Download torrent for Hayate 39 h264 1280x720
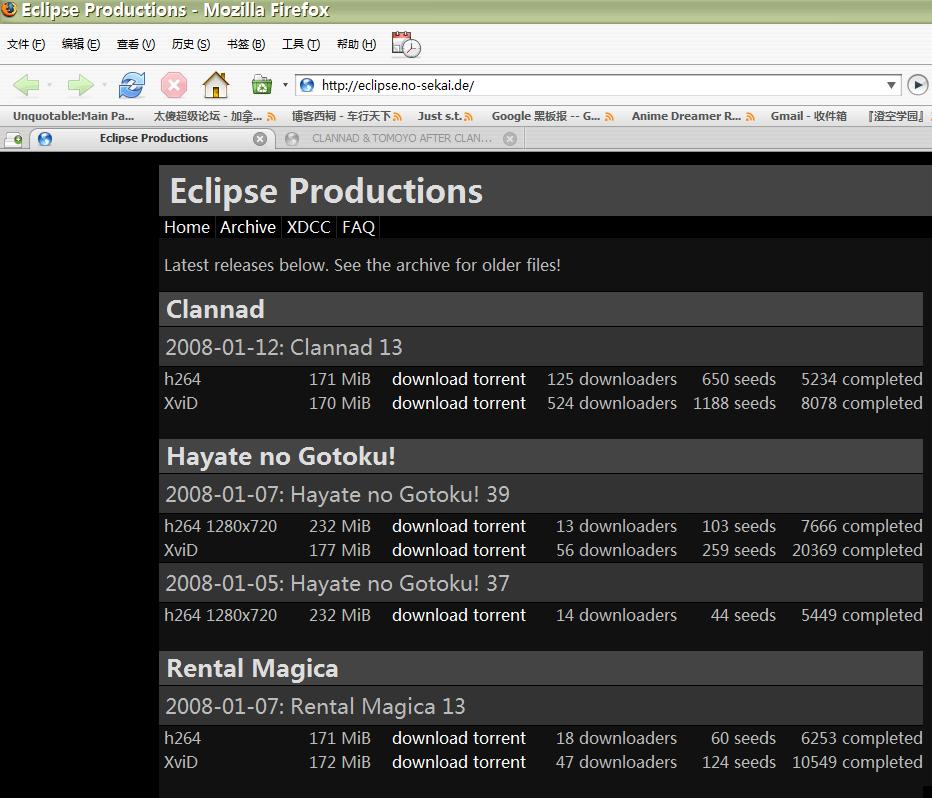Screen dimensions: 932x798 [459, 526]
